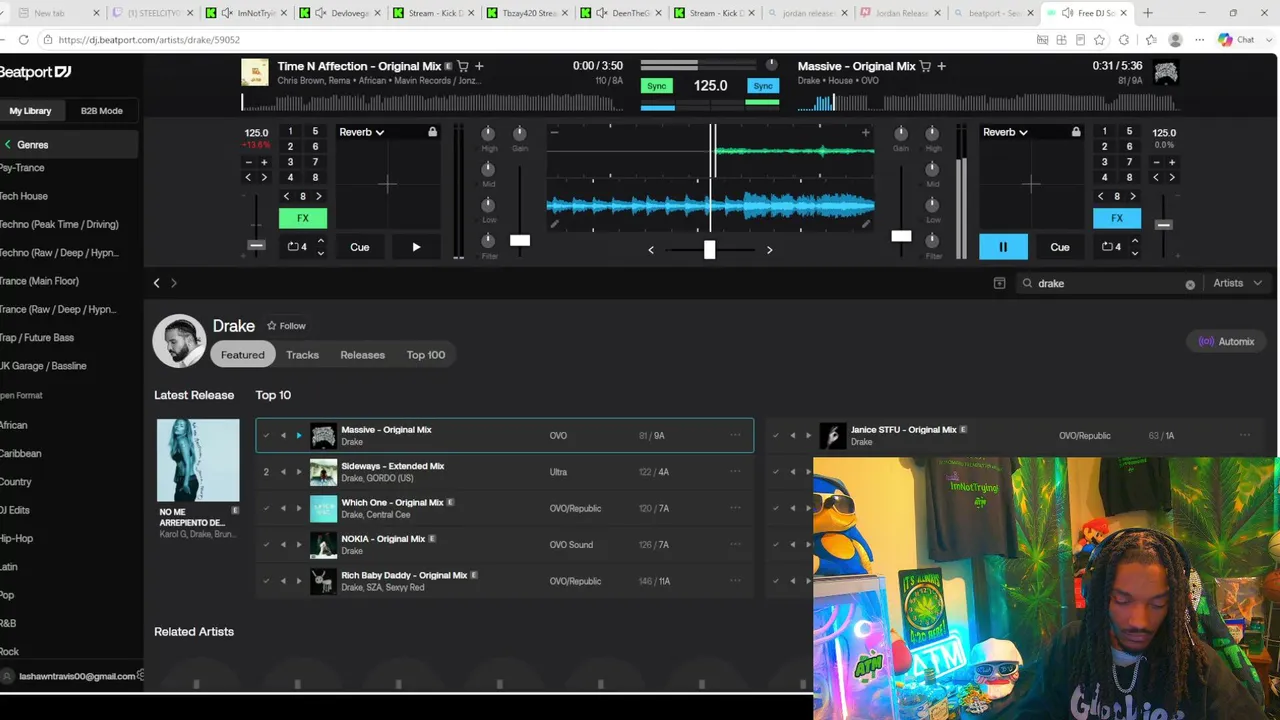
Task: Start Automix
Action: coord(1226,342)
